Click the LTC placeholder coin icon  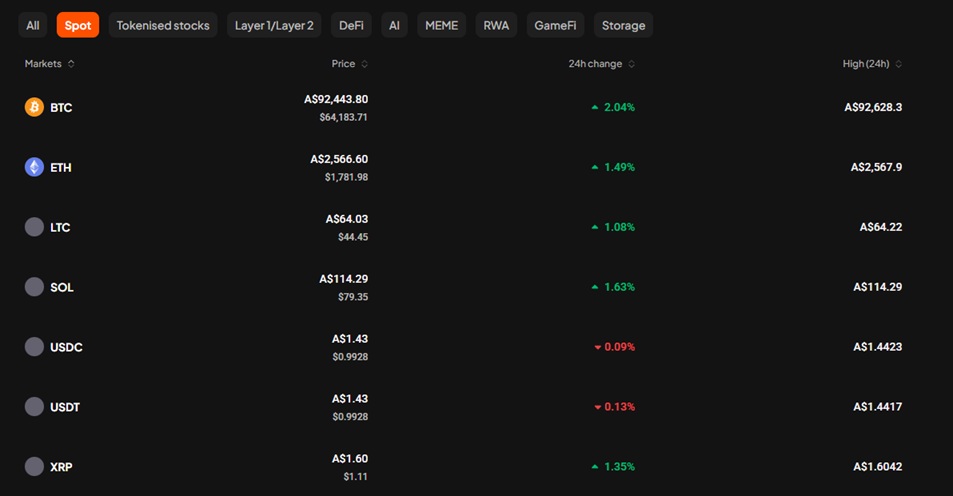34,227
